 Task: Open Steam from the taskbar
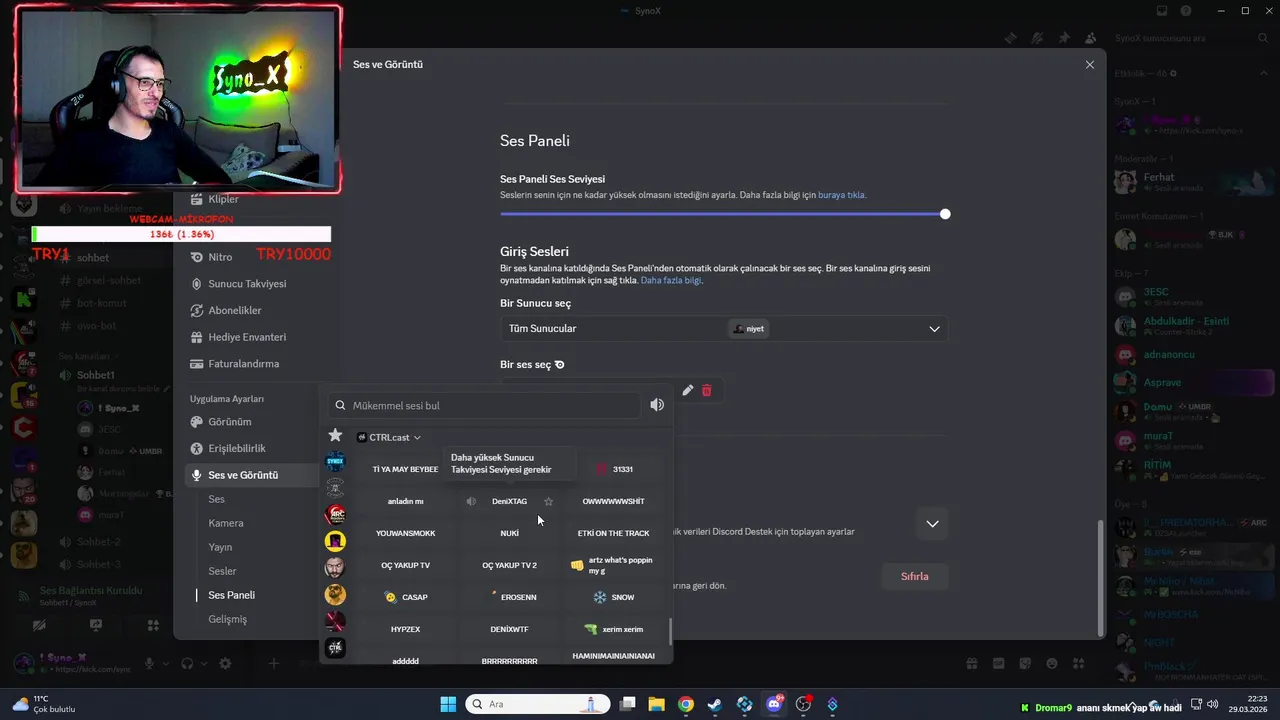[x=714, y=704]
